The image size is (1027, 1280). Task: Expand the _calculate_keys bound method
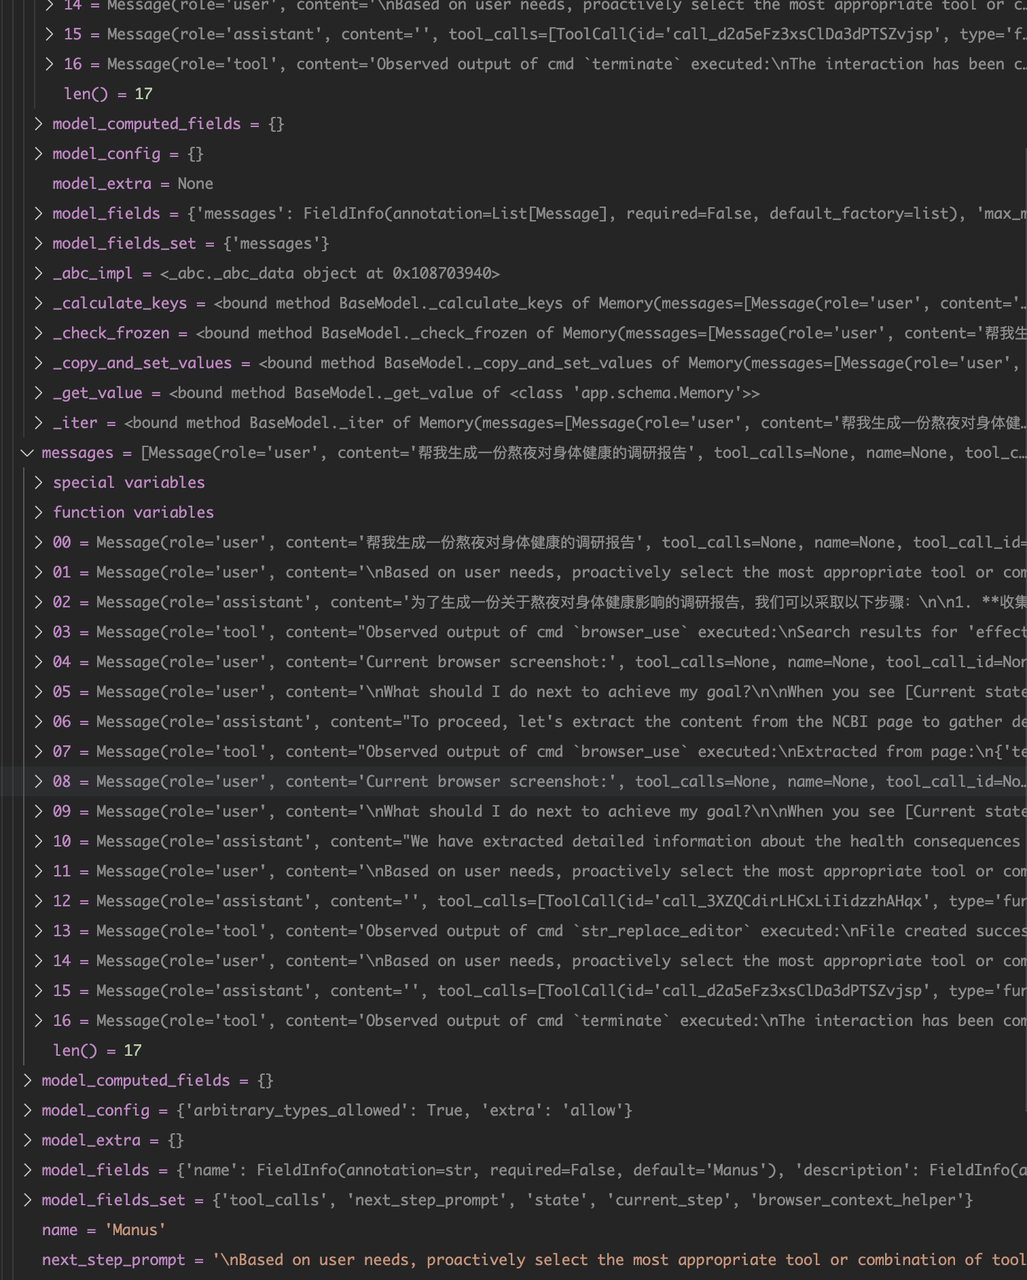click(39, 303)
